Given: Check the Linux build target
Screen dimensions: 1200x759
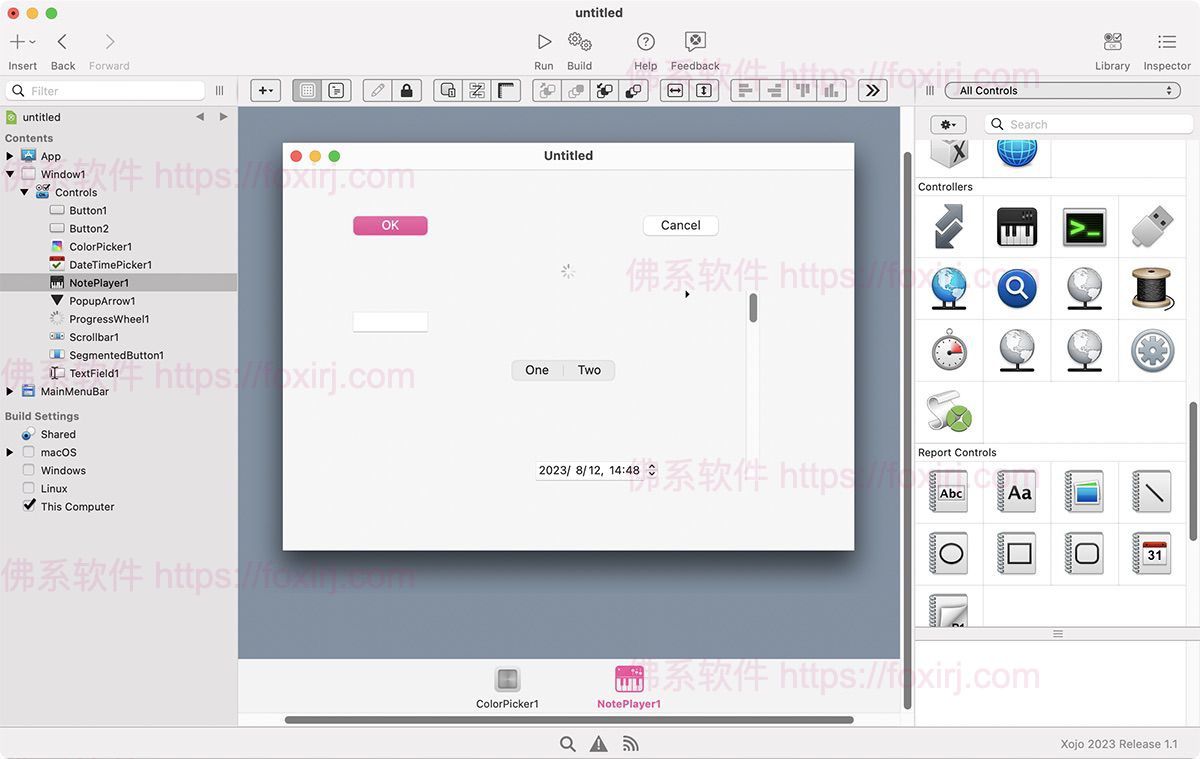Looking at the screenshot, I should tap(28, 488).
